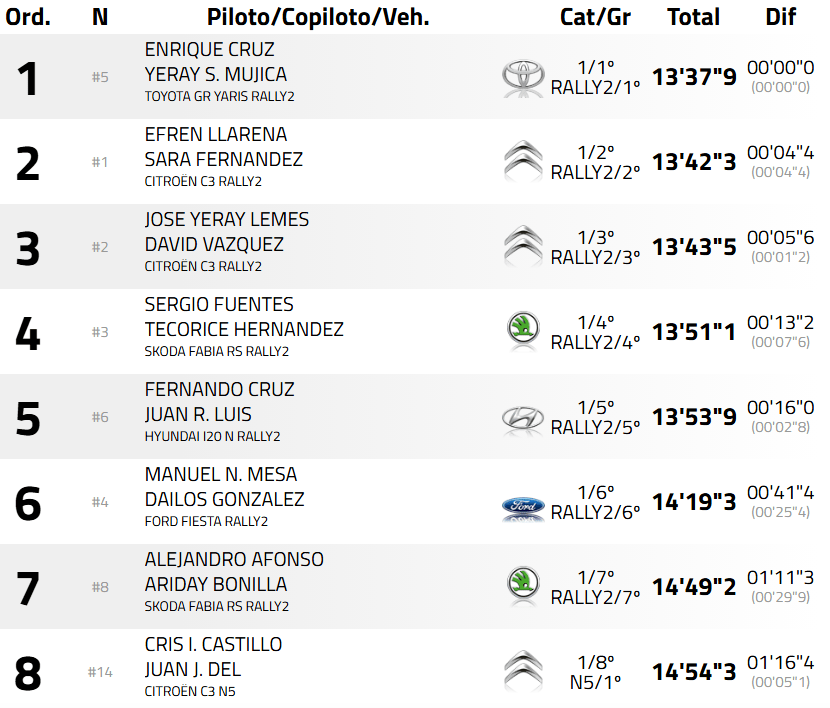Click the Dif column header
The image size is (830, 708).
tap(780, 17)
